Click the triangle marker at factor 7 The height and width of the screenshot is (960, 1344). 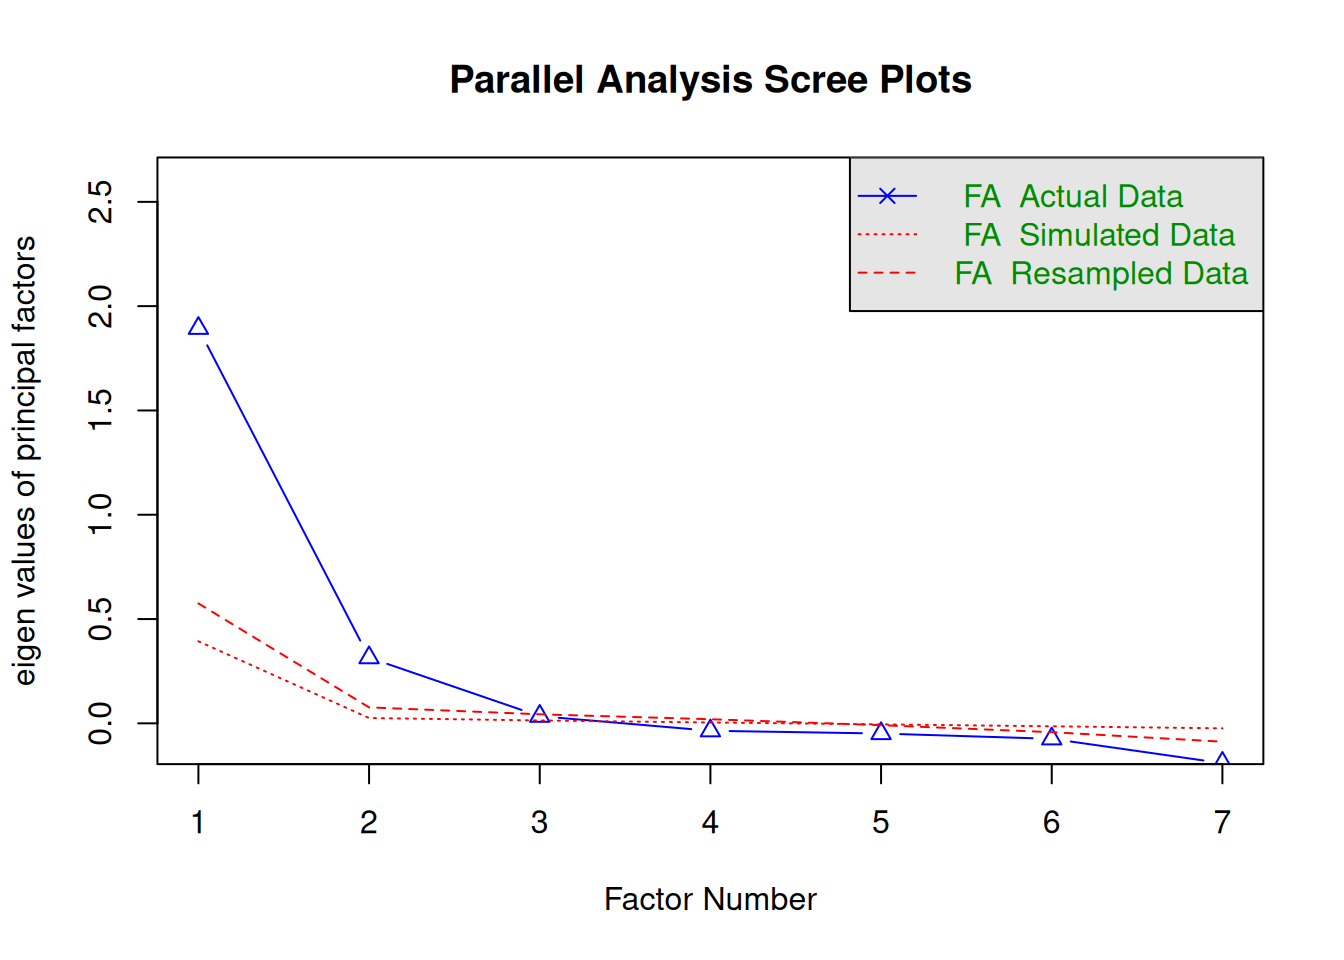click(1221, 760)
